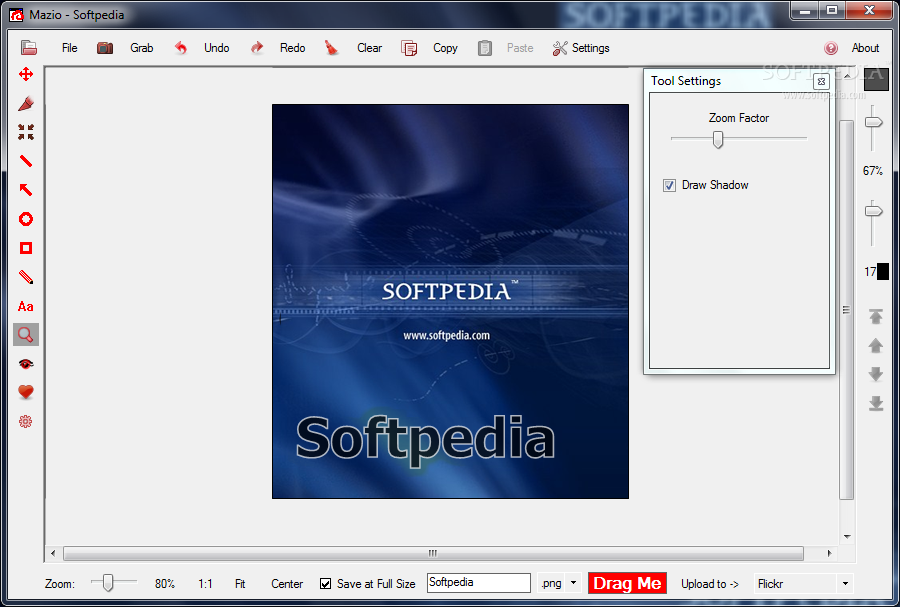
Task: Click the red Drag Me button
Action: 627,583
